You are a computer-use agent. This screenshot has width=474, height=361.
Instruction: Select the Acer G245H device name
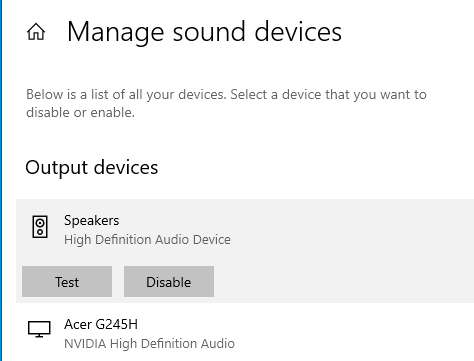(x=101, y=324)
